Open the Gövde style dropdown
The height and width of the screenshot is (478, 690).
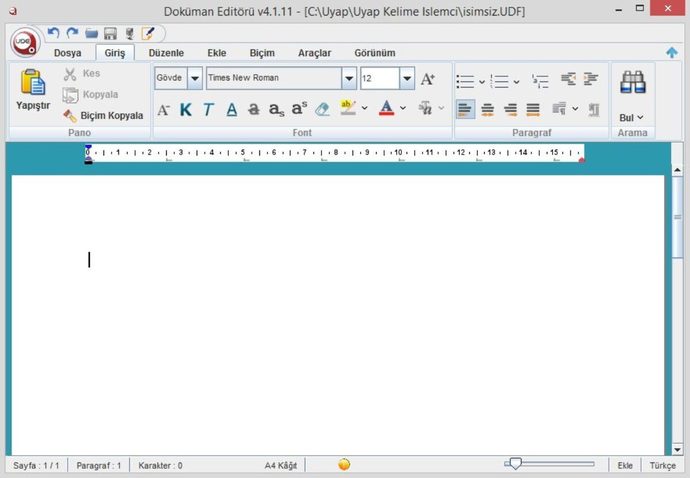[x=195, y=78]
